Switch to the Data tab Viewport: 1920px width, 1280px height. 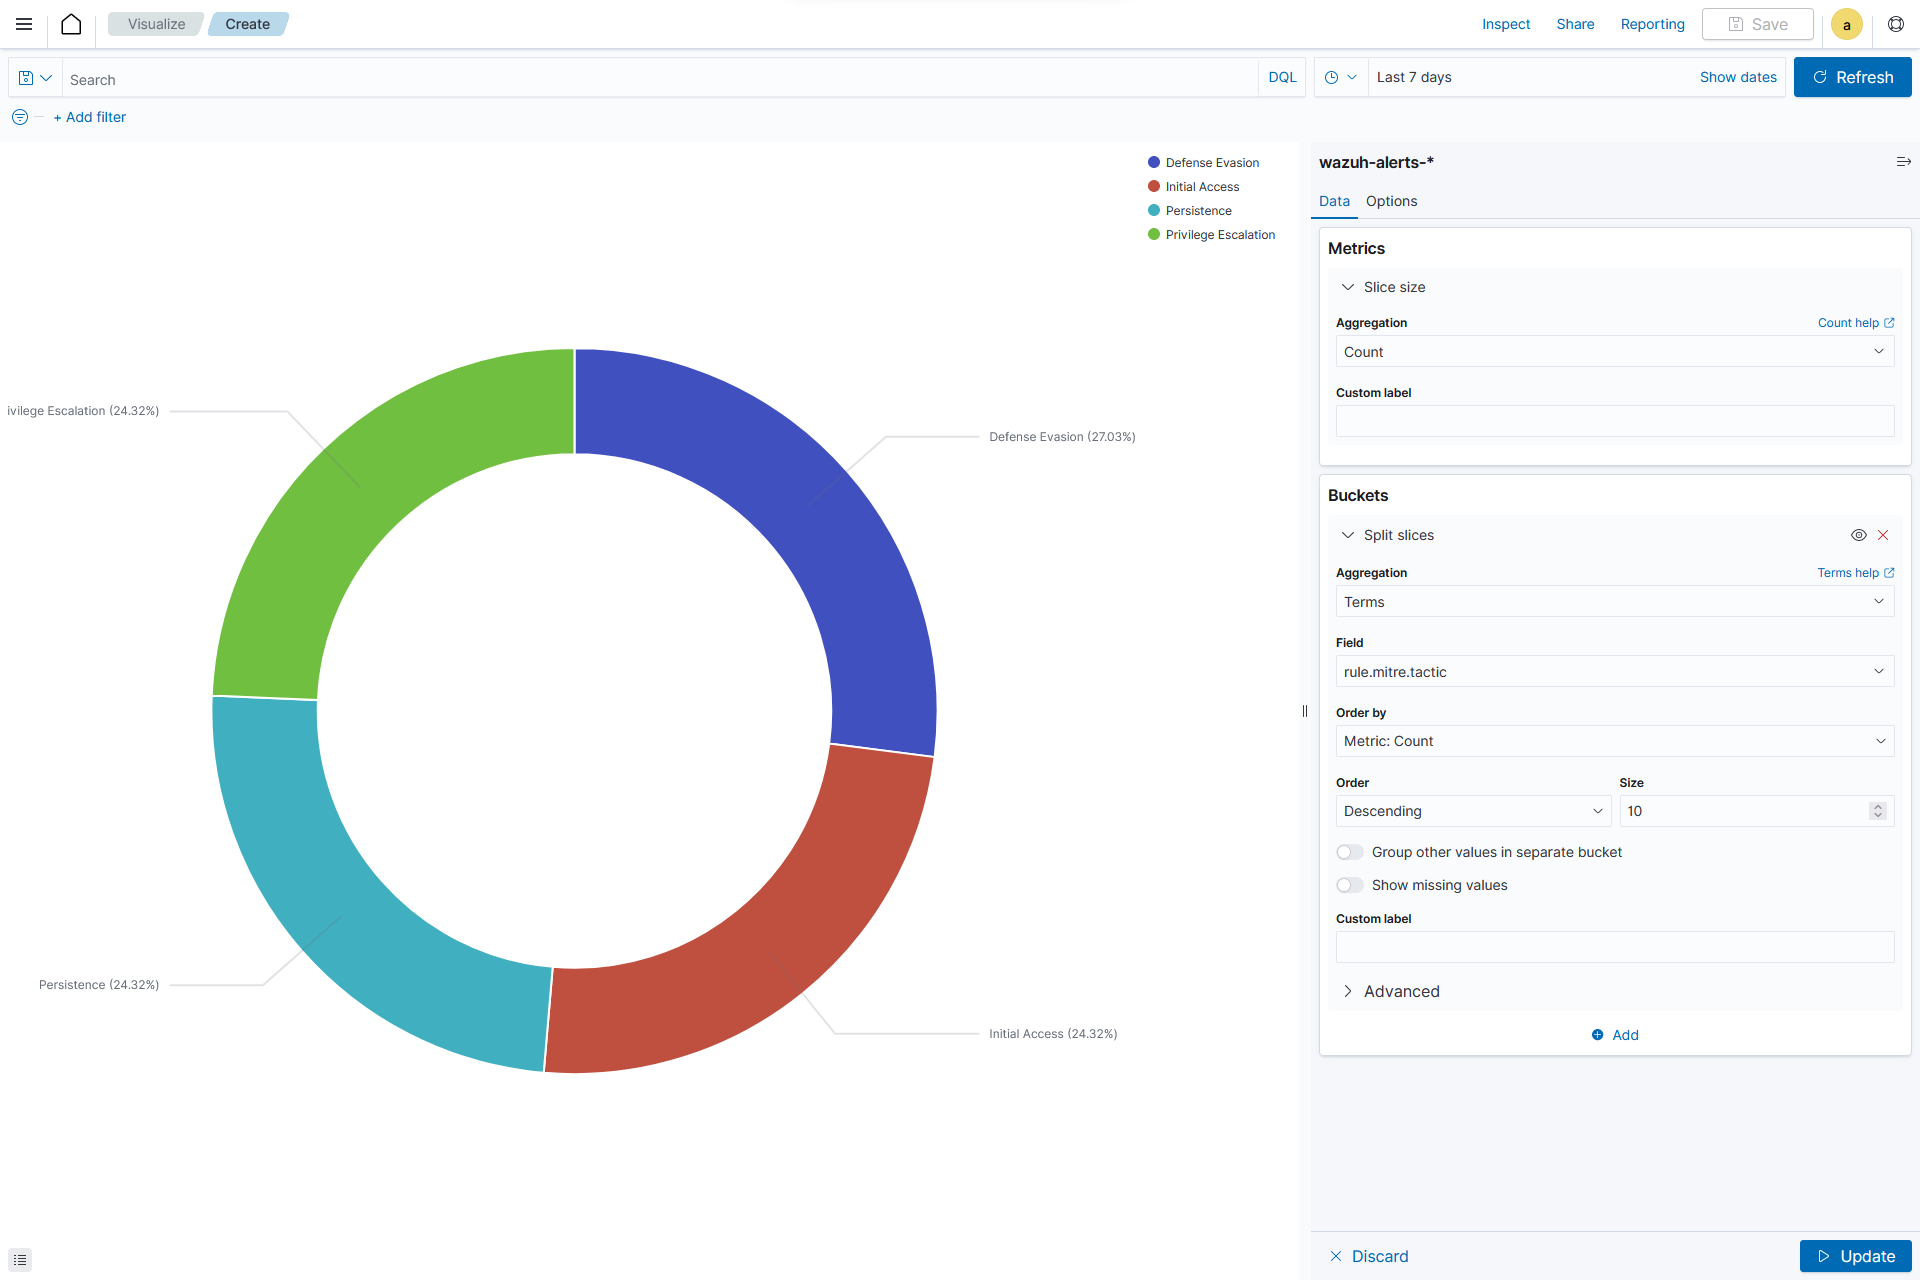click(1334, 200)
